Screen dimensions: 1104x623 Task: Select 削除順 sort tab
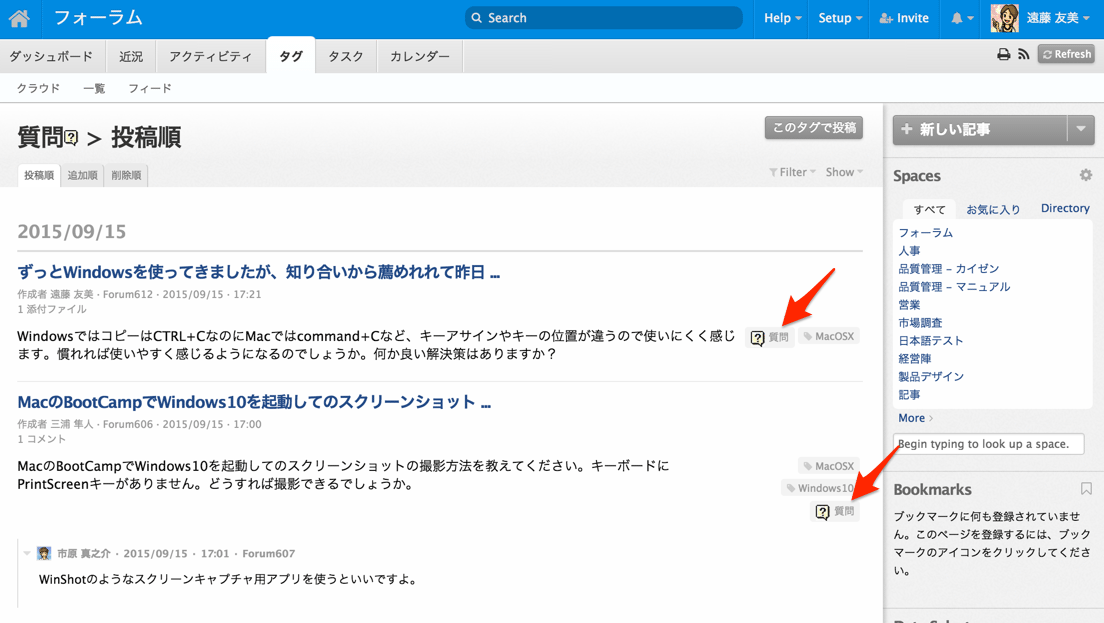[126, 175]
